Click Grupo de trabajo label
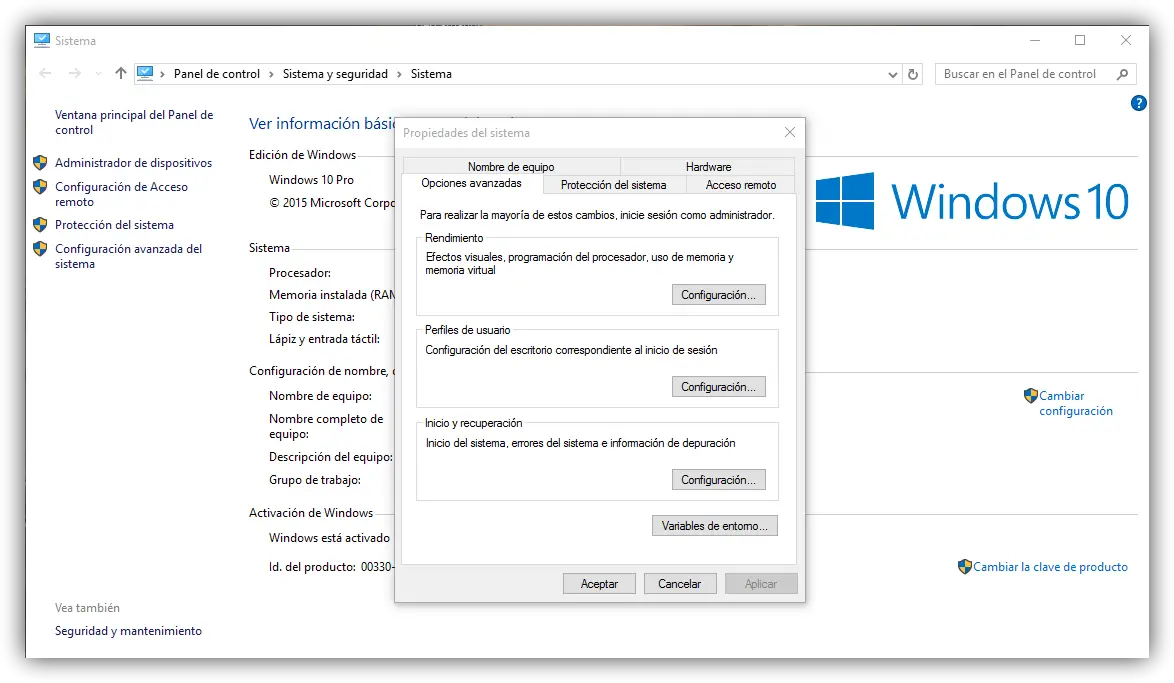1174x683 pixels. [314, 480]
